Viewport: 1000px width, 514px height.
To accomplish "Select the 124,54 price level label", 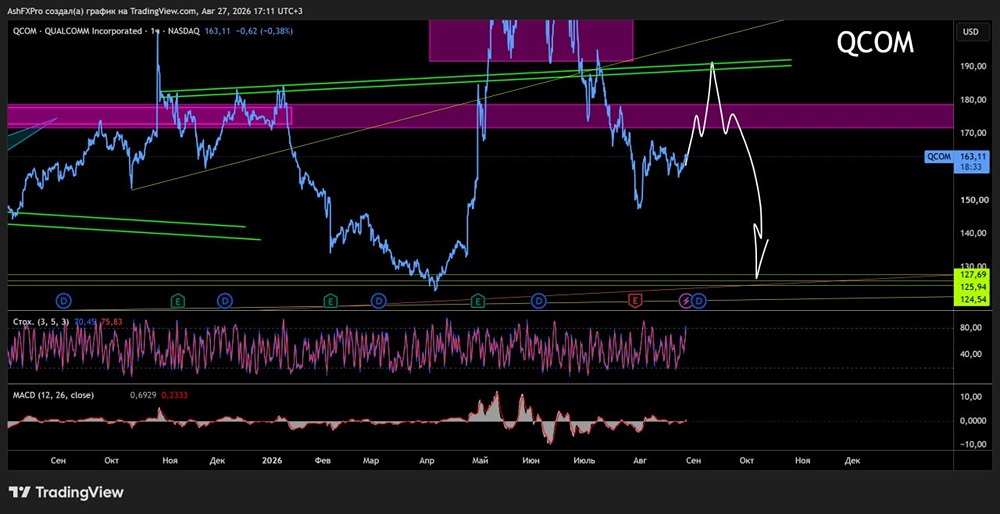I will point(971,301).
